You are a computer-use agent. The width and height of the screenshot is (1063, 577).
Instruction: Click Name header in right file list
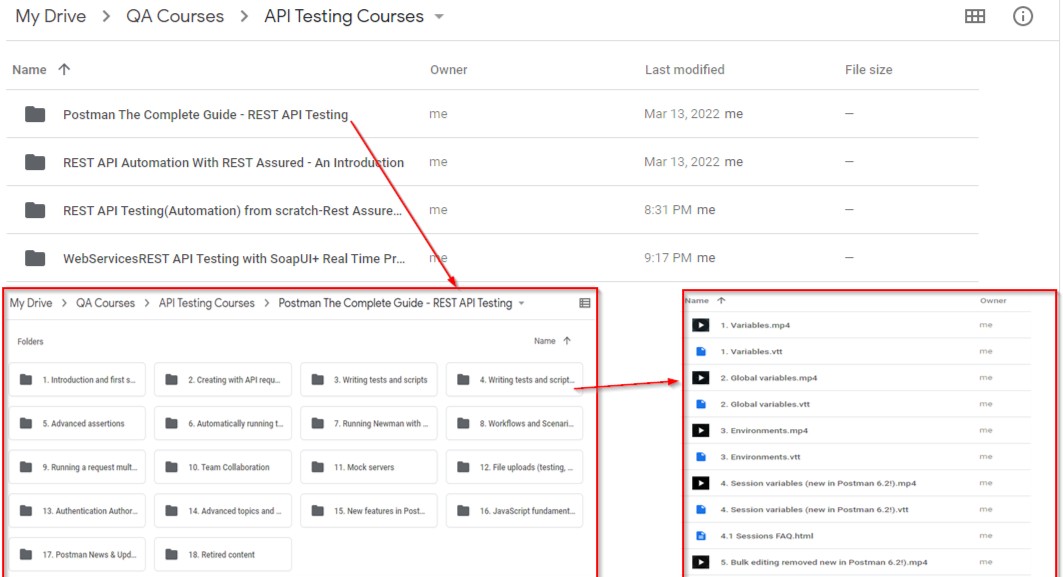697,300
